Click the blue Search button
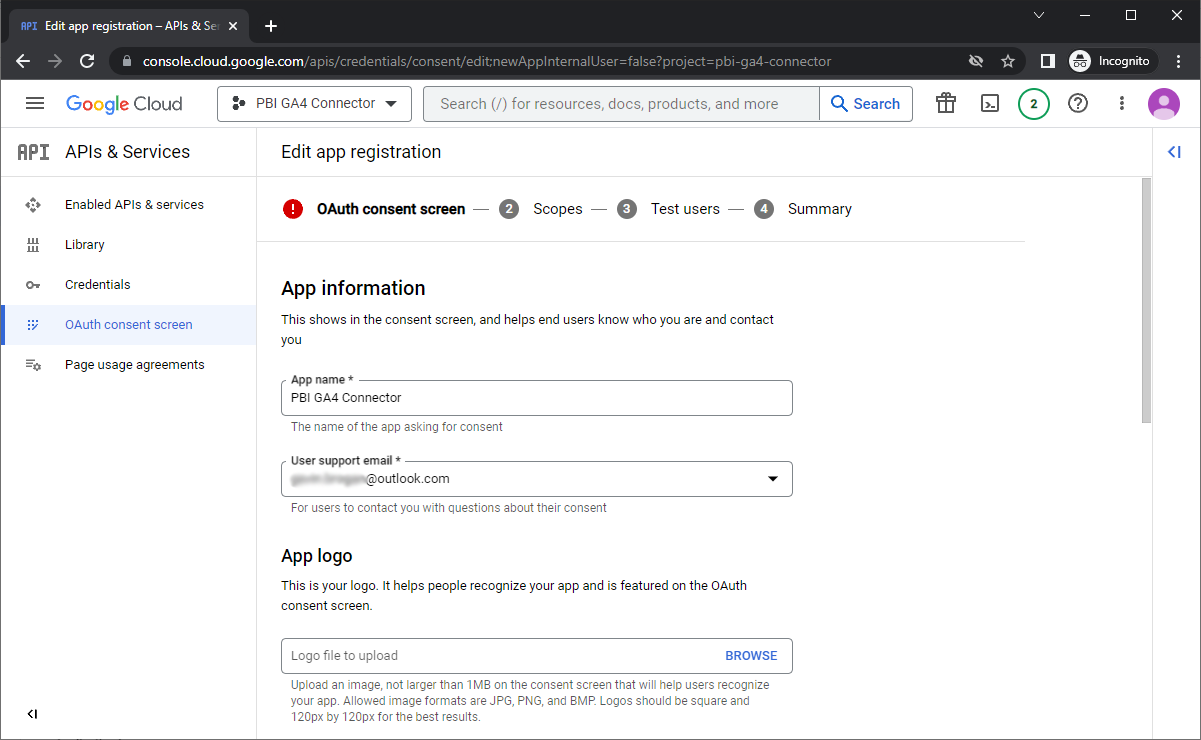Screen dimensions: 1201x740 [865, 104]
